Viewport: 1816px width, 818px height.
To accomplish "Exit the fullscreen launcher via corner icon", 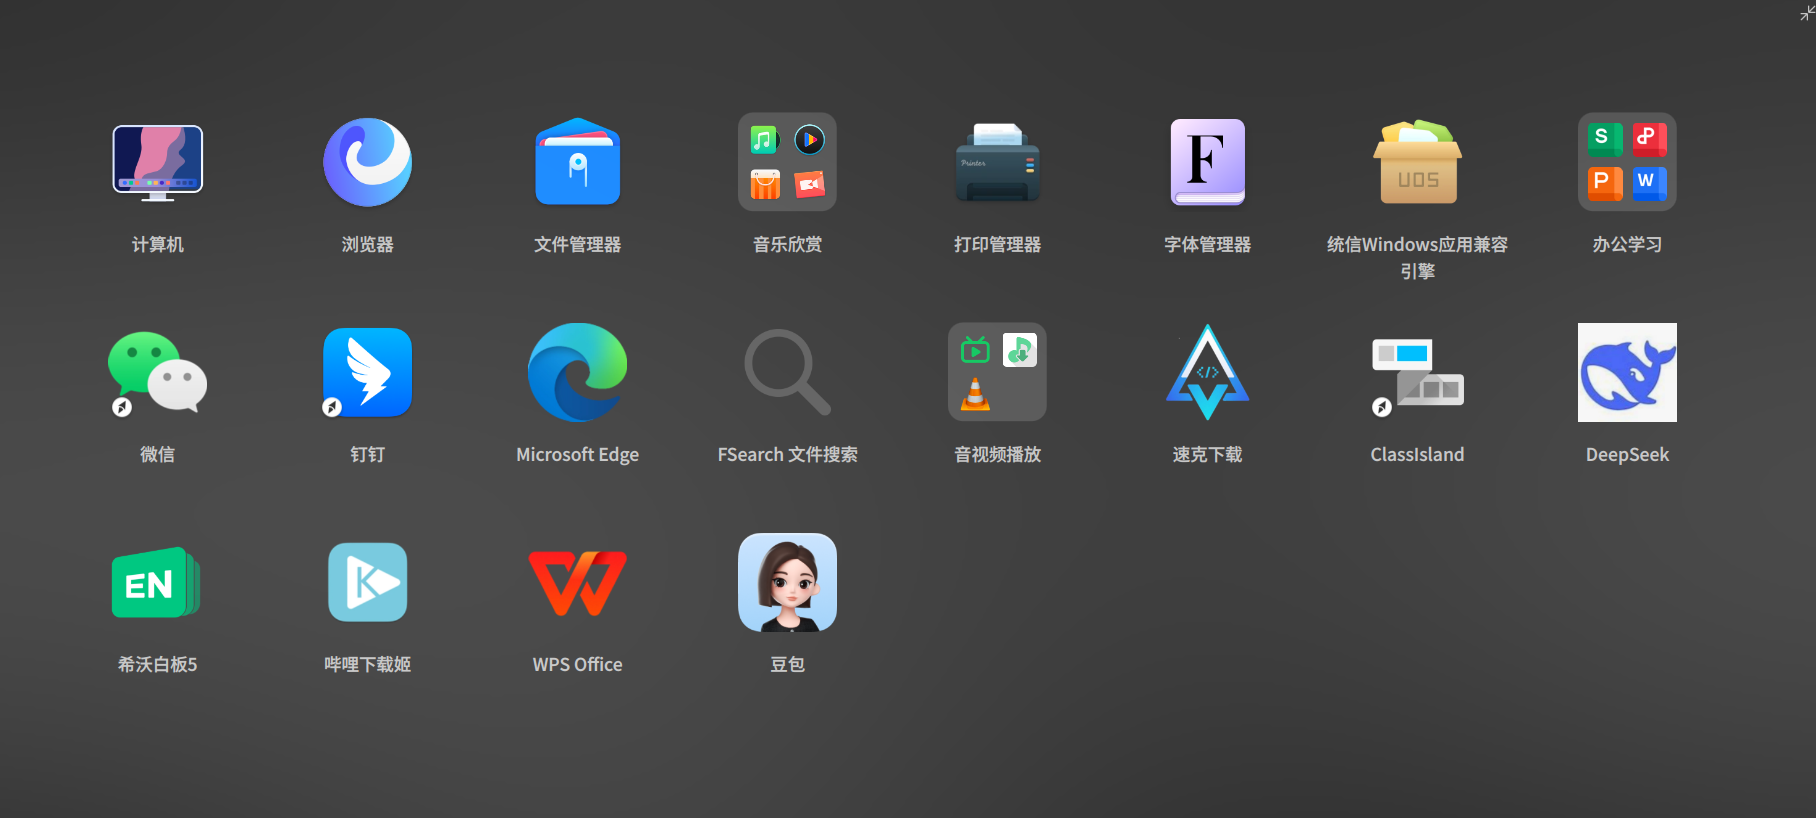I will [1807, 12].
